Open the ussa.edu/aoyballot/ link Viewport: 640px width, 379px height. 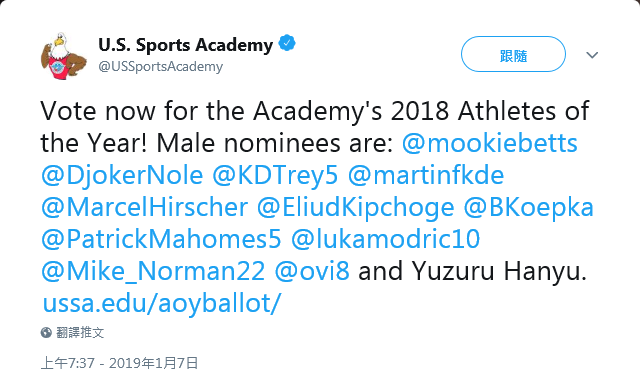pyautogui.click(x=162, y=303)
